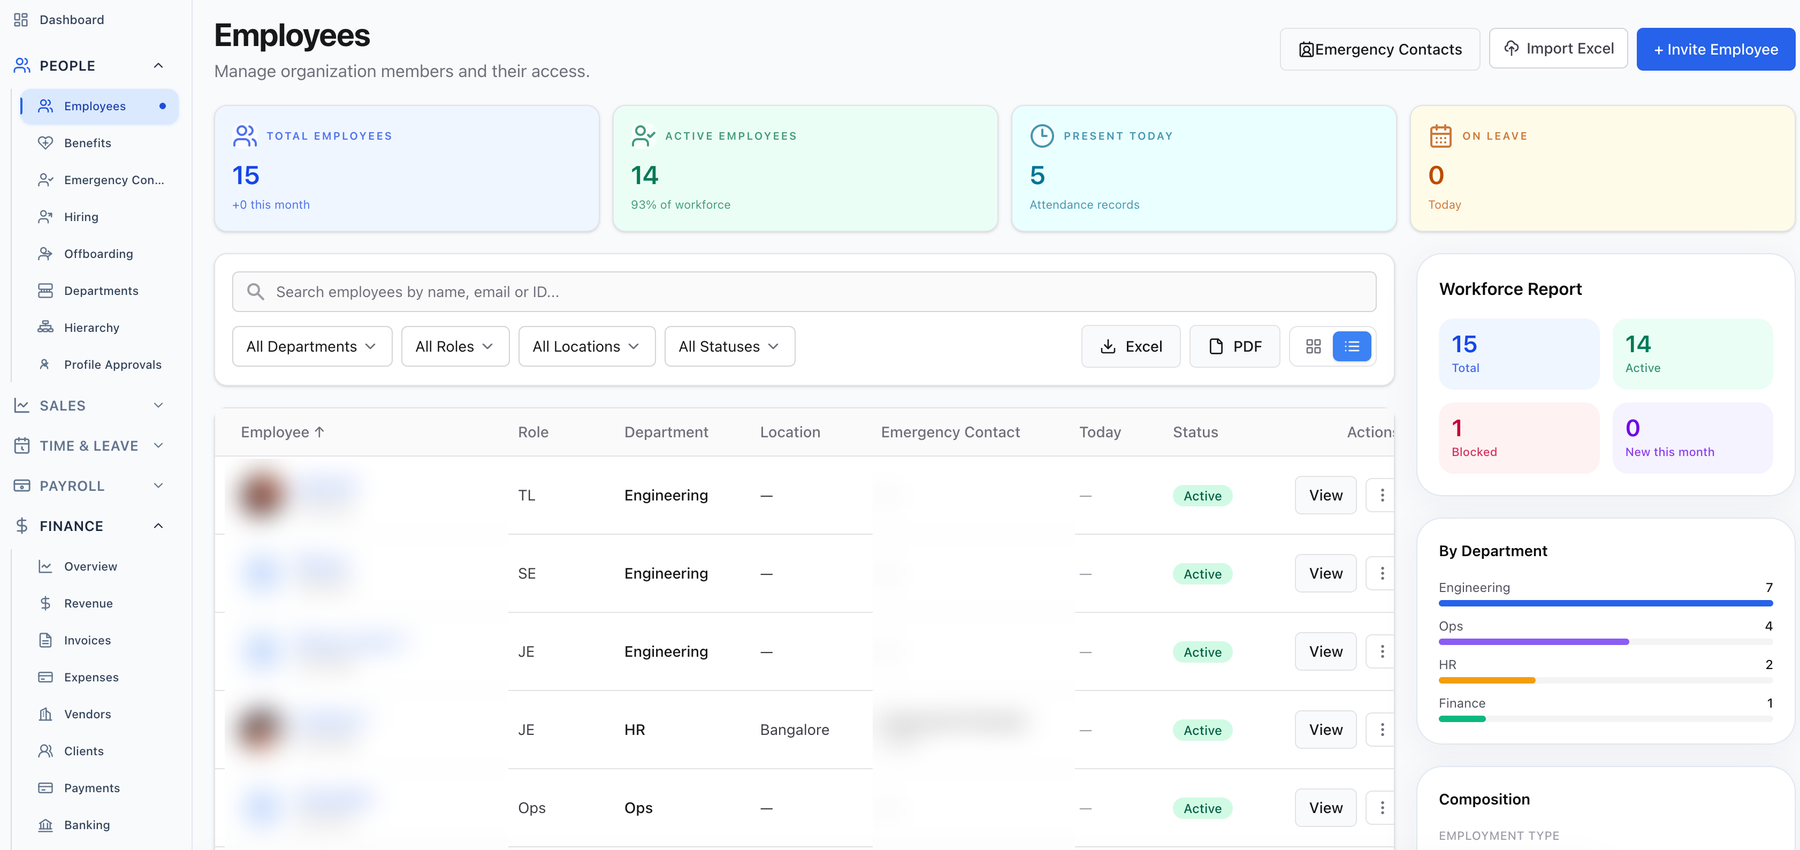Sort by the Employee column header
Screen dimensions: 1800x850
tap(283, 432)
